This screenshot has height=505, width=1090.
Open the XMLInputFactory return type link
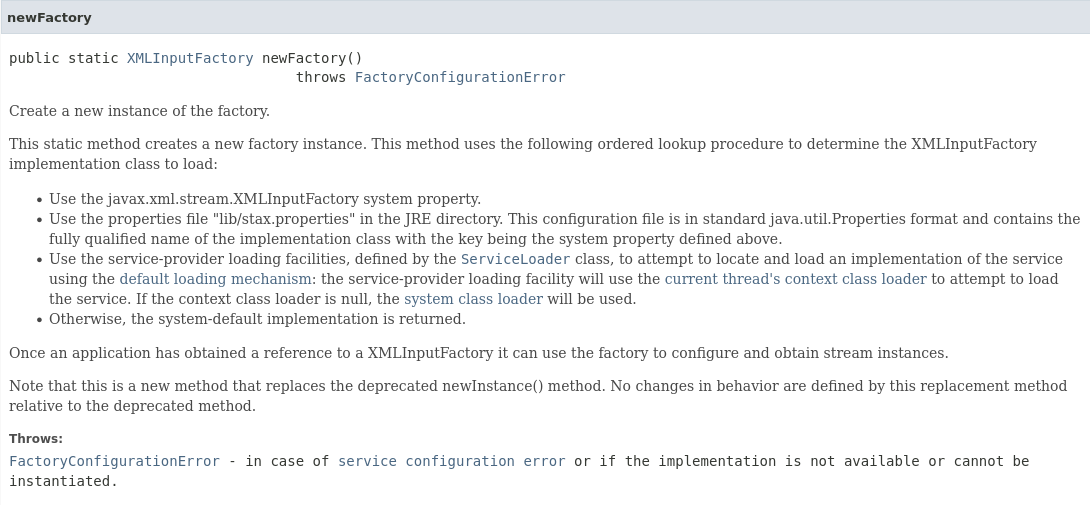[190, 58]
